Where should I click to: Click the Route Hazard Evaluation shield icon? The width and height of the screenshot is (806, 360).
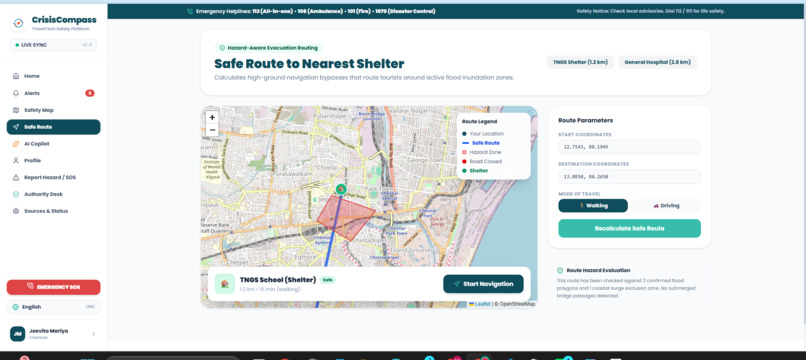[x=560, y=270]
